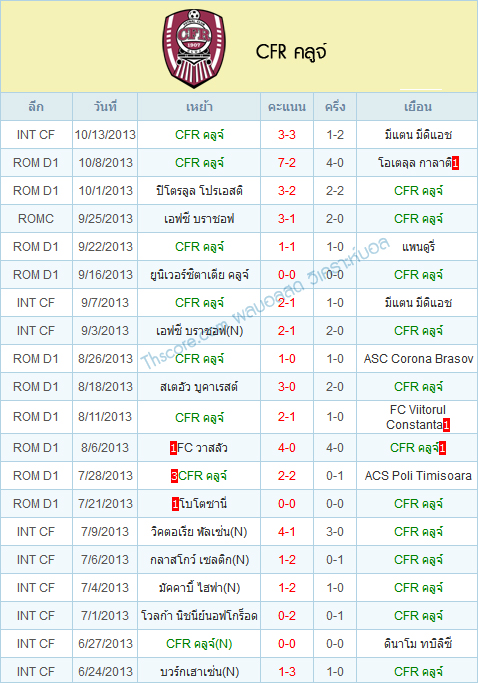Click the red card badge beside FC Viitorul Constanta
This screenshot has width=478, height=683.
(x=446, y=425)
